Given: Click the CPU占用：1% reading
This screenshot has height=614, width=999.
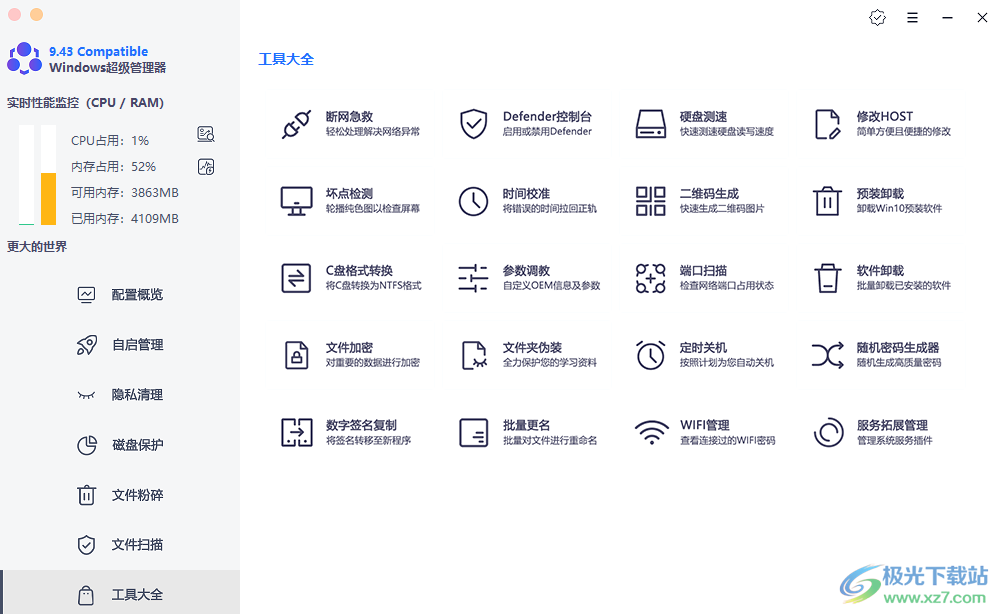Looking at the screenshot, I should [x=110, y=141].
